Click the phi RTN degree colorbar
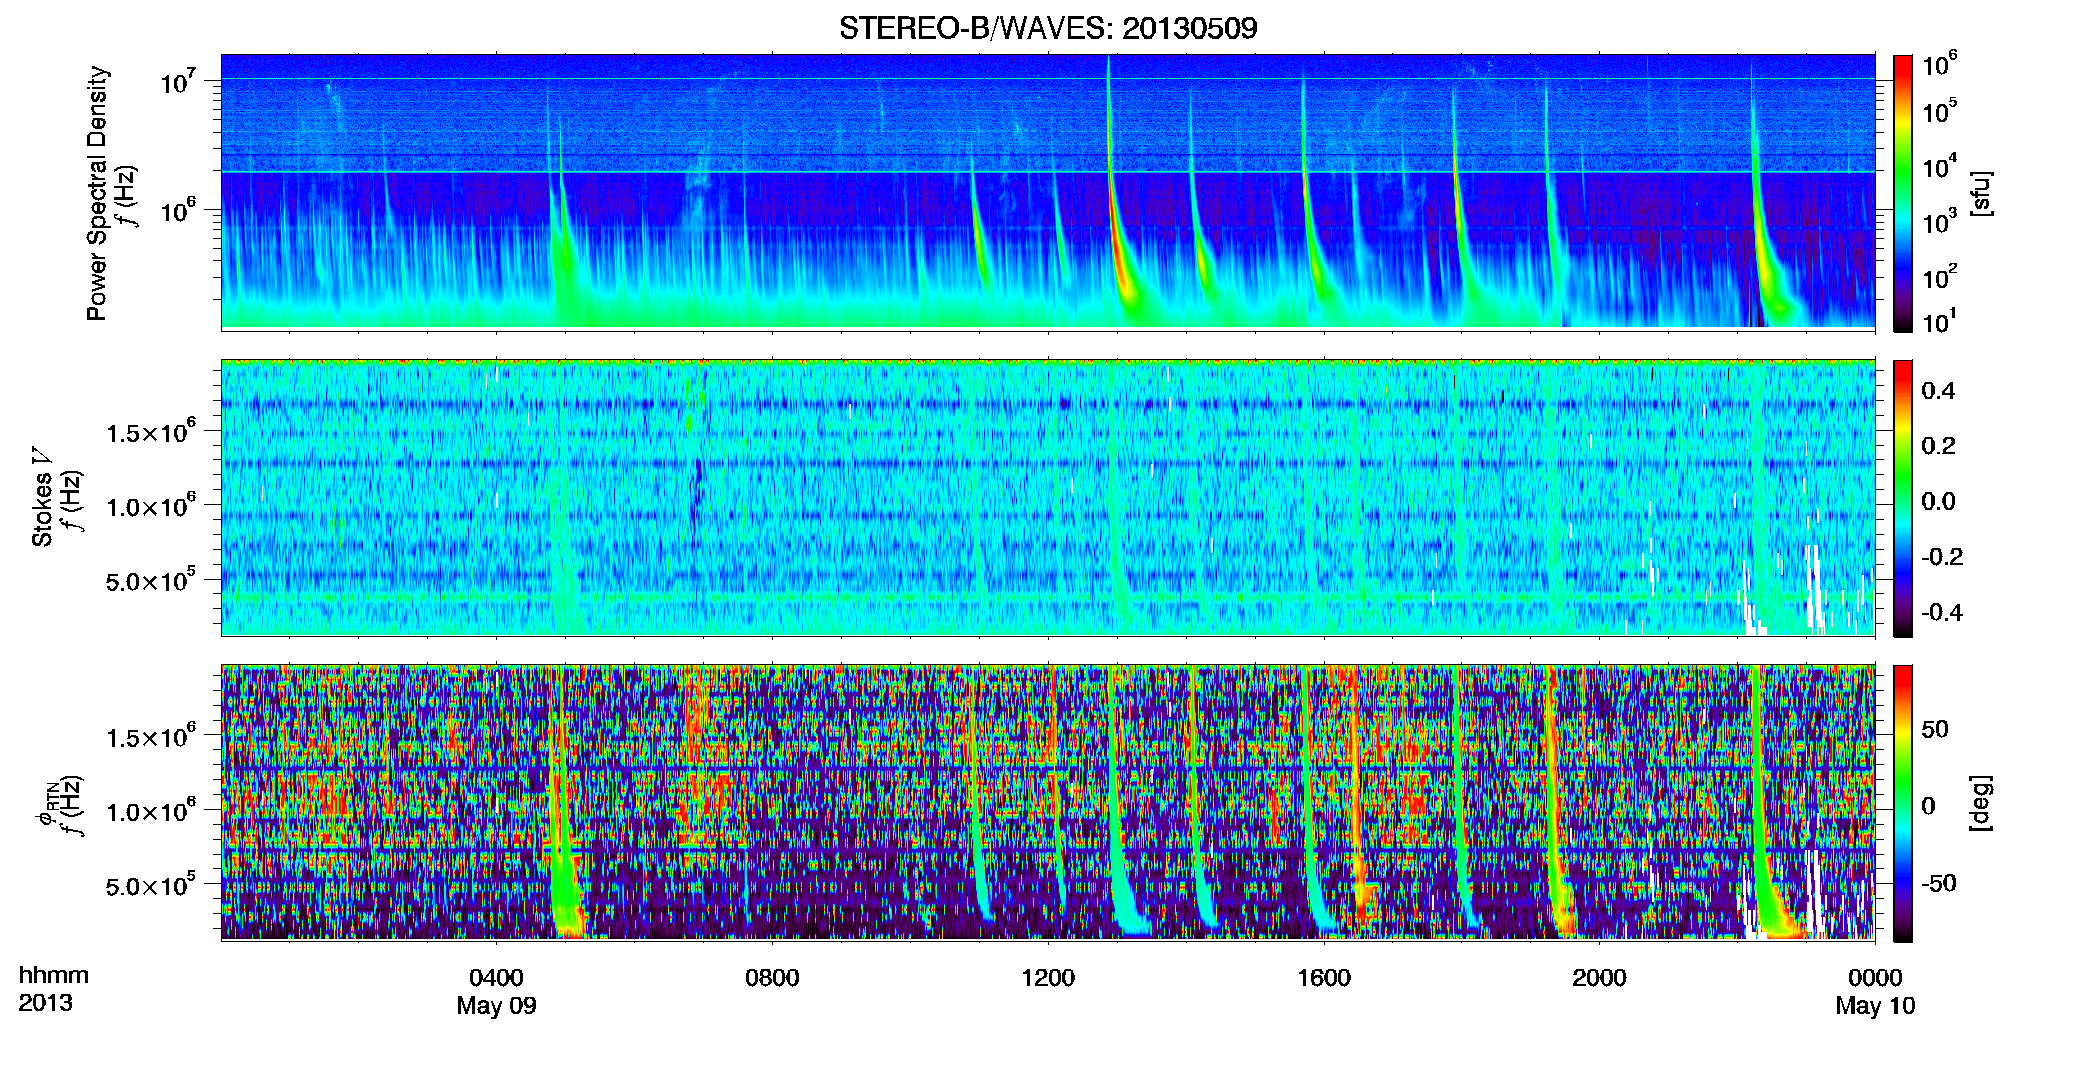Image resolution: width=2096 pixels, height=1080 pixels. (1903, 803)
